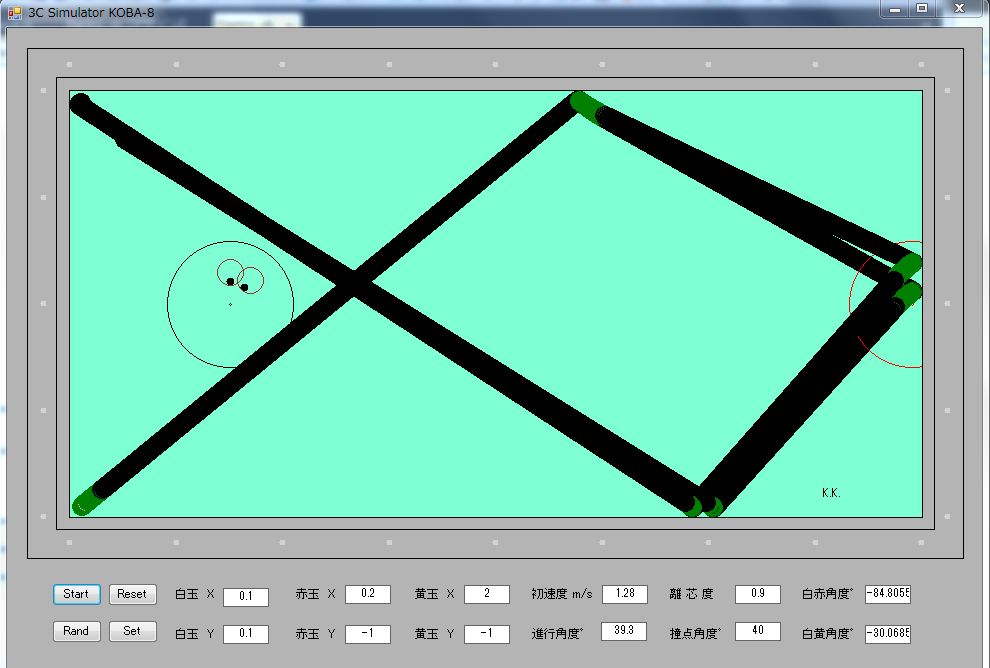This screenshot has height=668, width=990.
Task: Click the 撞点角度 label
Action: point(695,633)
